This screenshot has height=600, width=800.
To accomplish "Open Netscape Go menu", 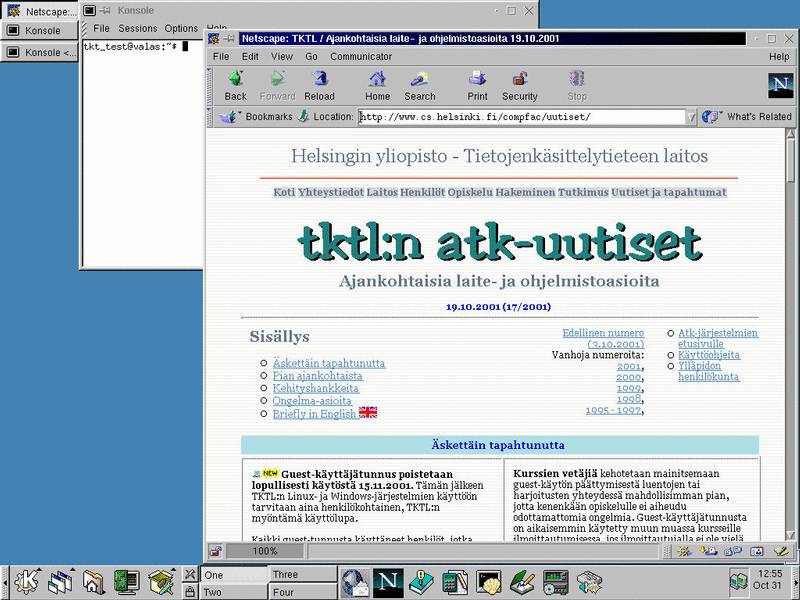I will pos(311,57).
